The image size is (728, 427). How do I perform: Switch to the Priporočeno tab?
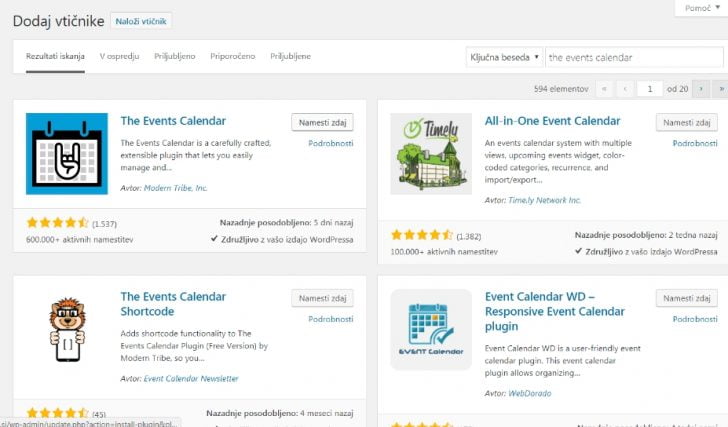[233, 56]
